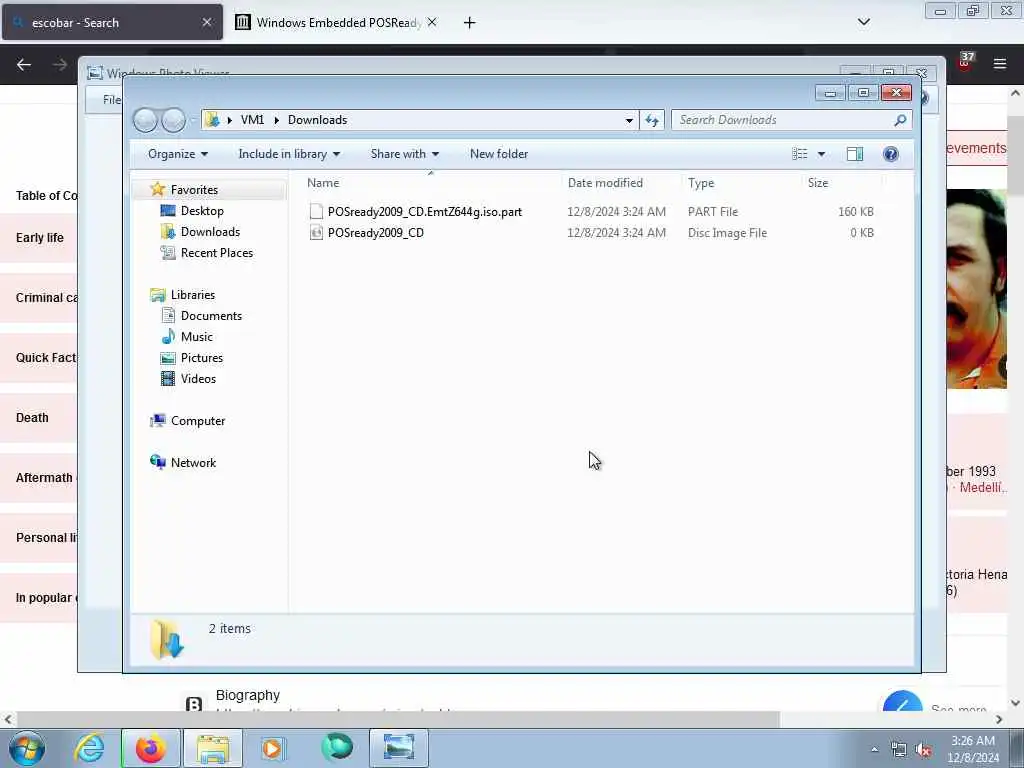This screenshot has width=1024, height=768.
Task: Open Windows Media Player from taskbar
Action: (274, 748)
